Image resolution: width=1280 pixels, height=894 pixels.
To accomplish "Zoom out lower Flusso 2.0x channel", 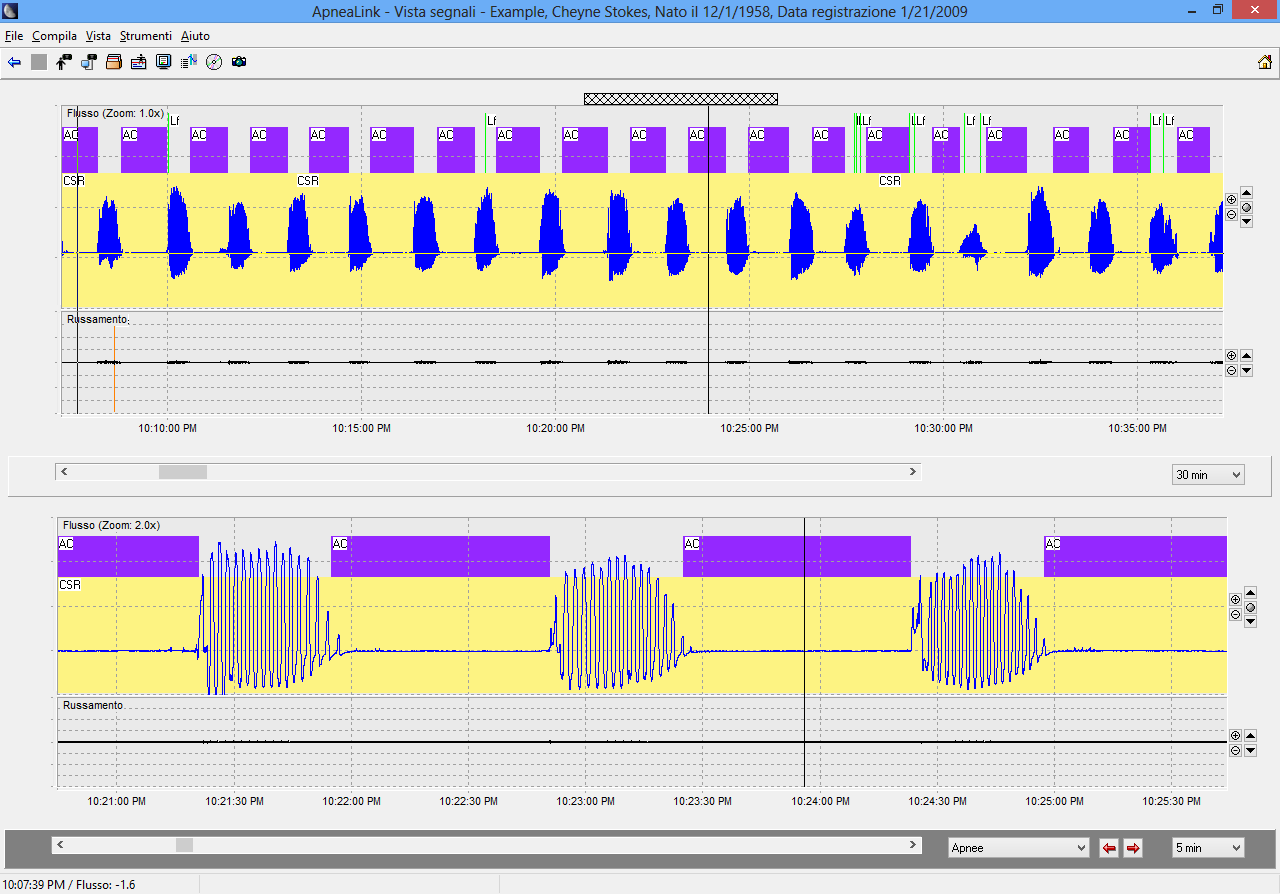I will pyautogui.click(x=1235, y=614).
